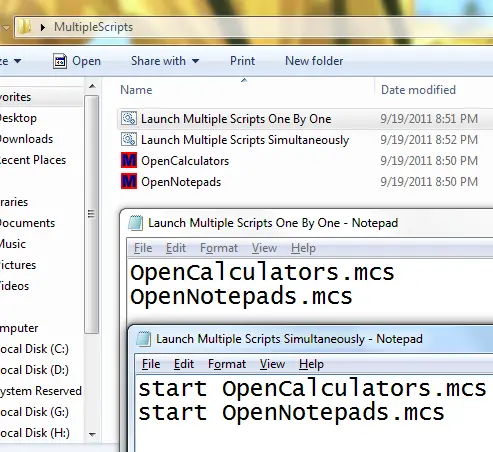Open Documents library in the navigation pane
This screenshot has width=493, height=452.
[27, 223]
